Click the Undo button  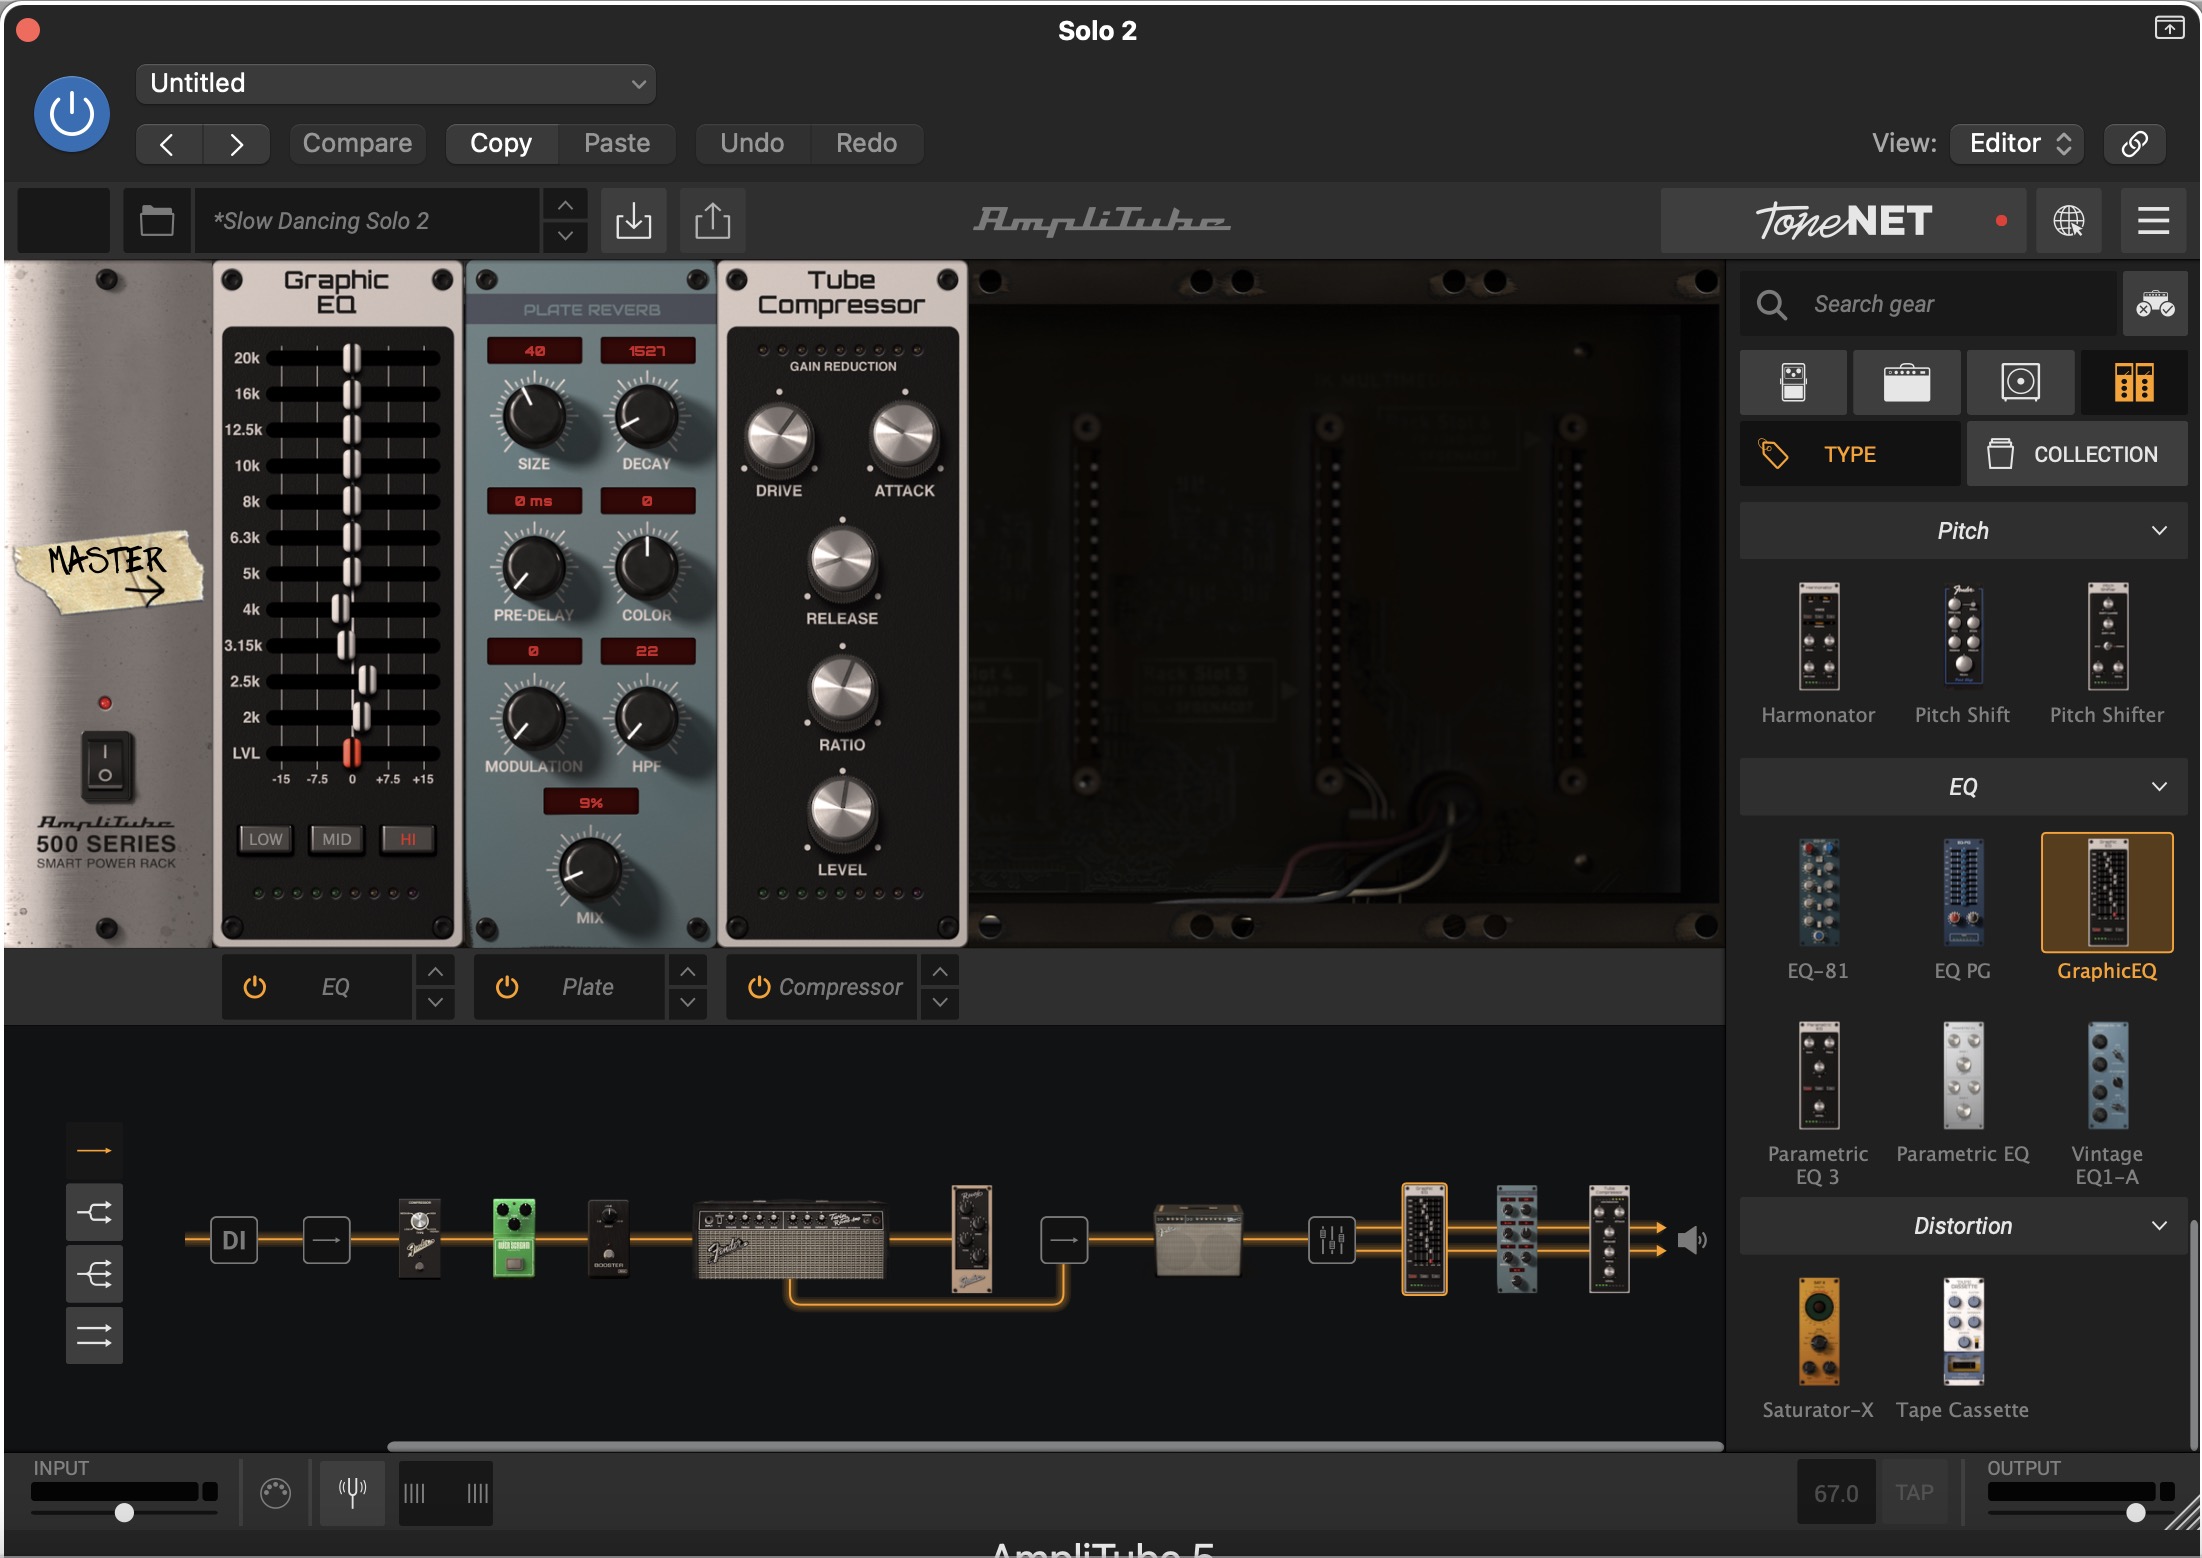752,143
